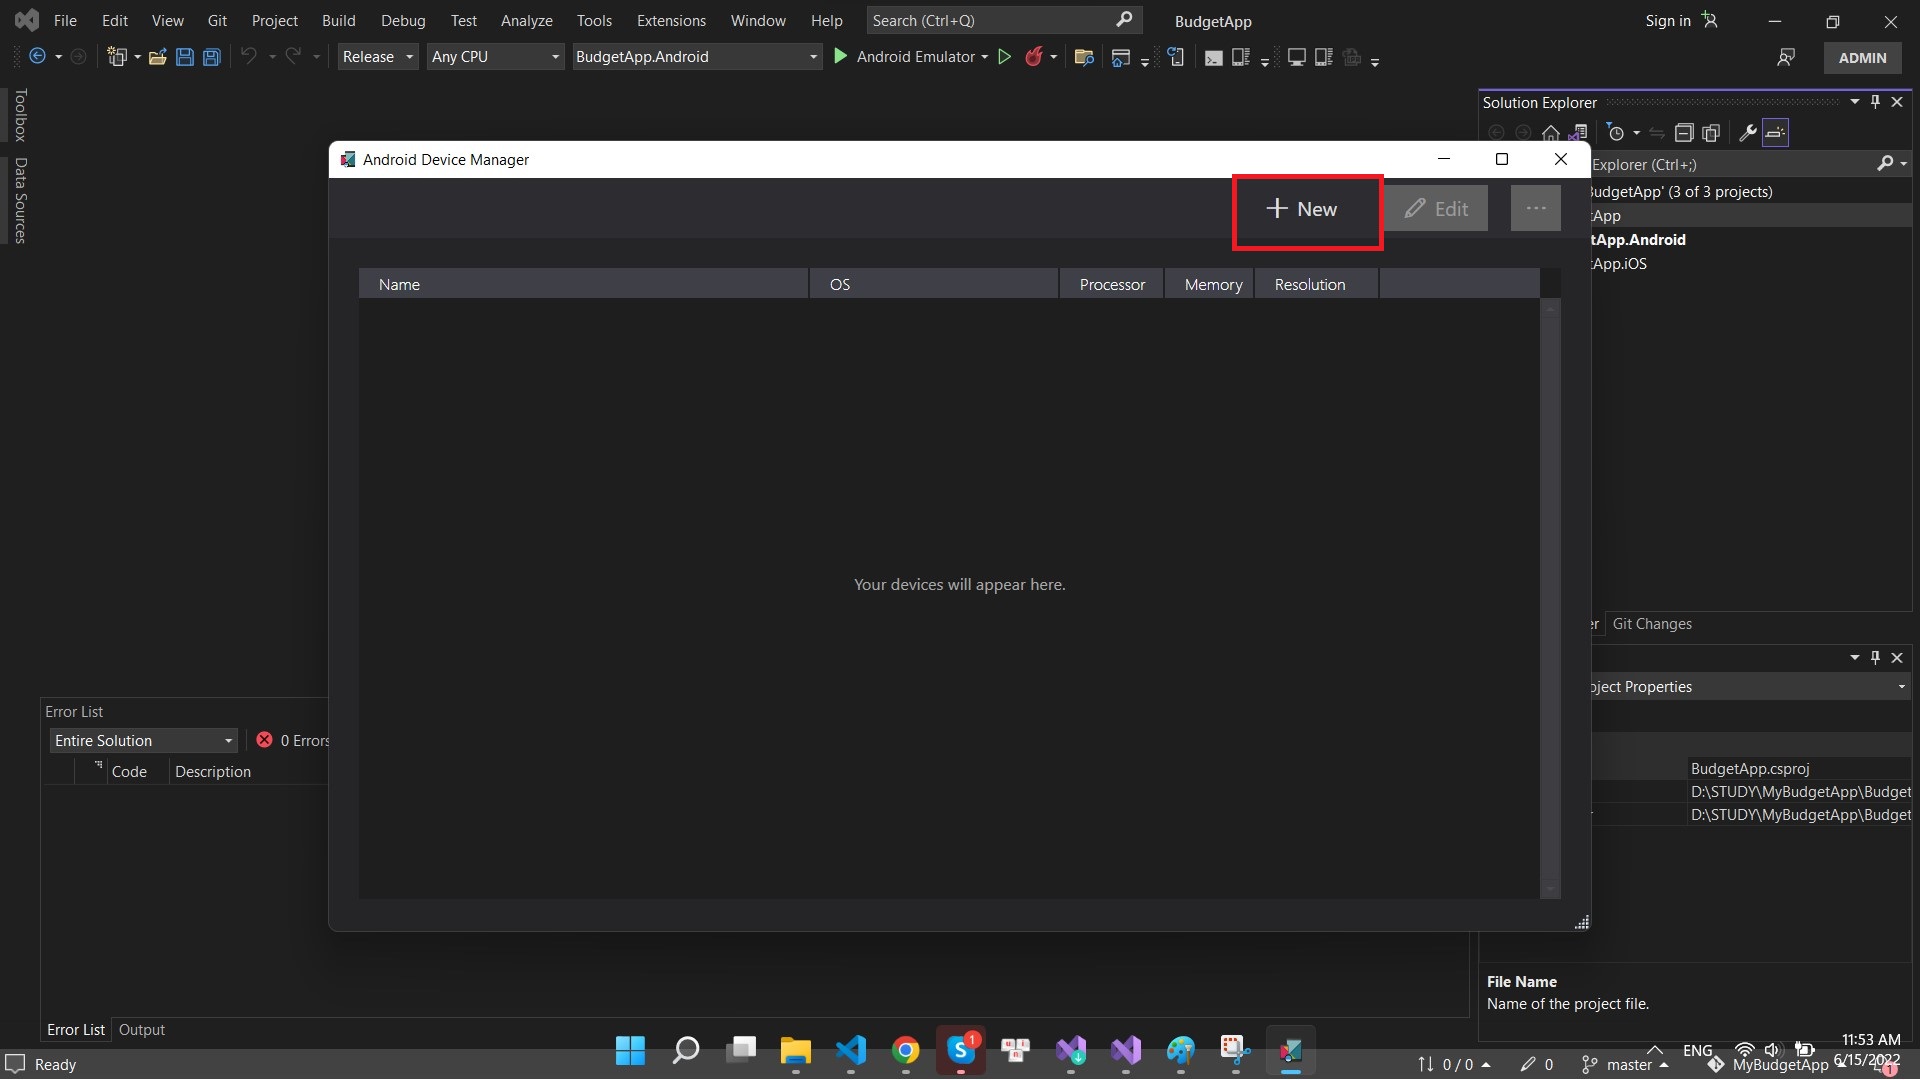Click the Undo icon in the toolbar
Screen dimensions: 1920x1080
pos(248,56)
